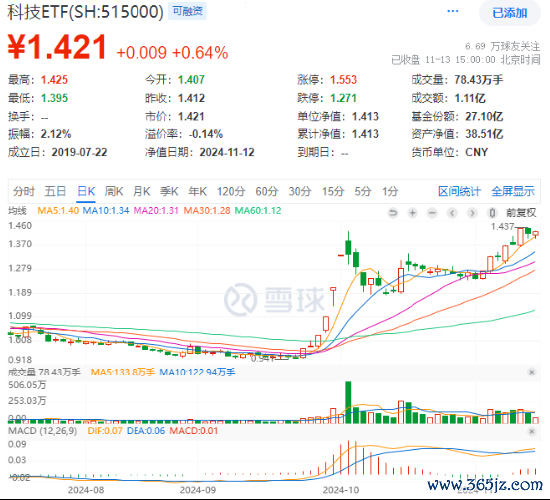This screenshot has height=500, width=550.
Task: Close the 成交量 volume indicator panel
Action: 532,372
